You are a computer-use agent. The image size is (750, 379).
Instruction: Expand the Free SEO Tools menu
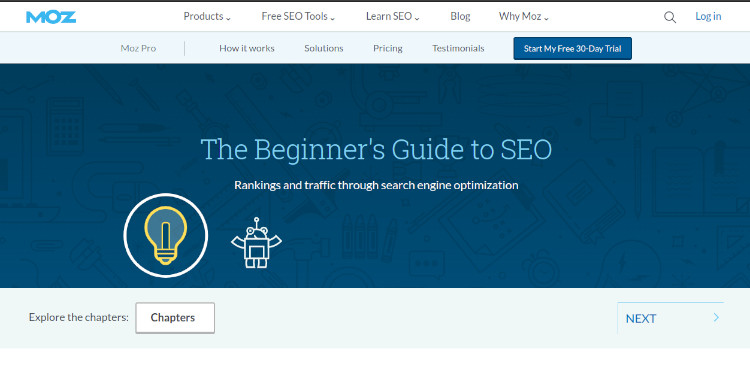tap(298, 16)
